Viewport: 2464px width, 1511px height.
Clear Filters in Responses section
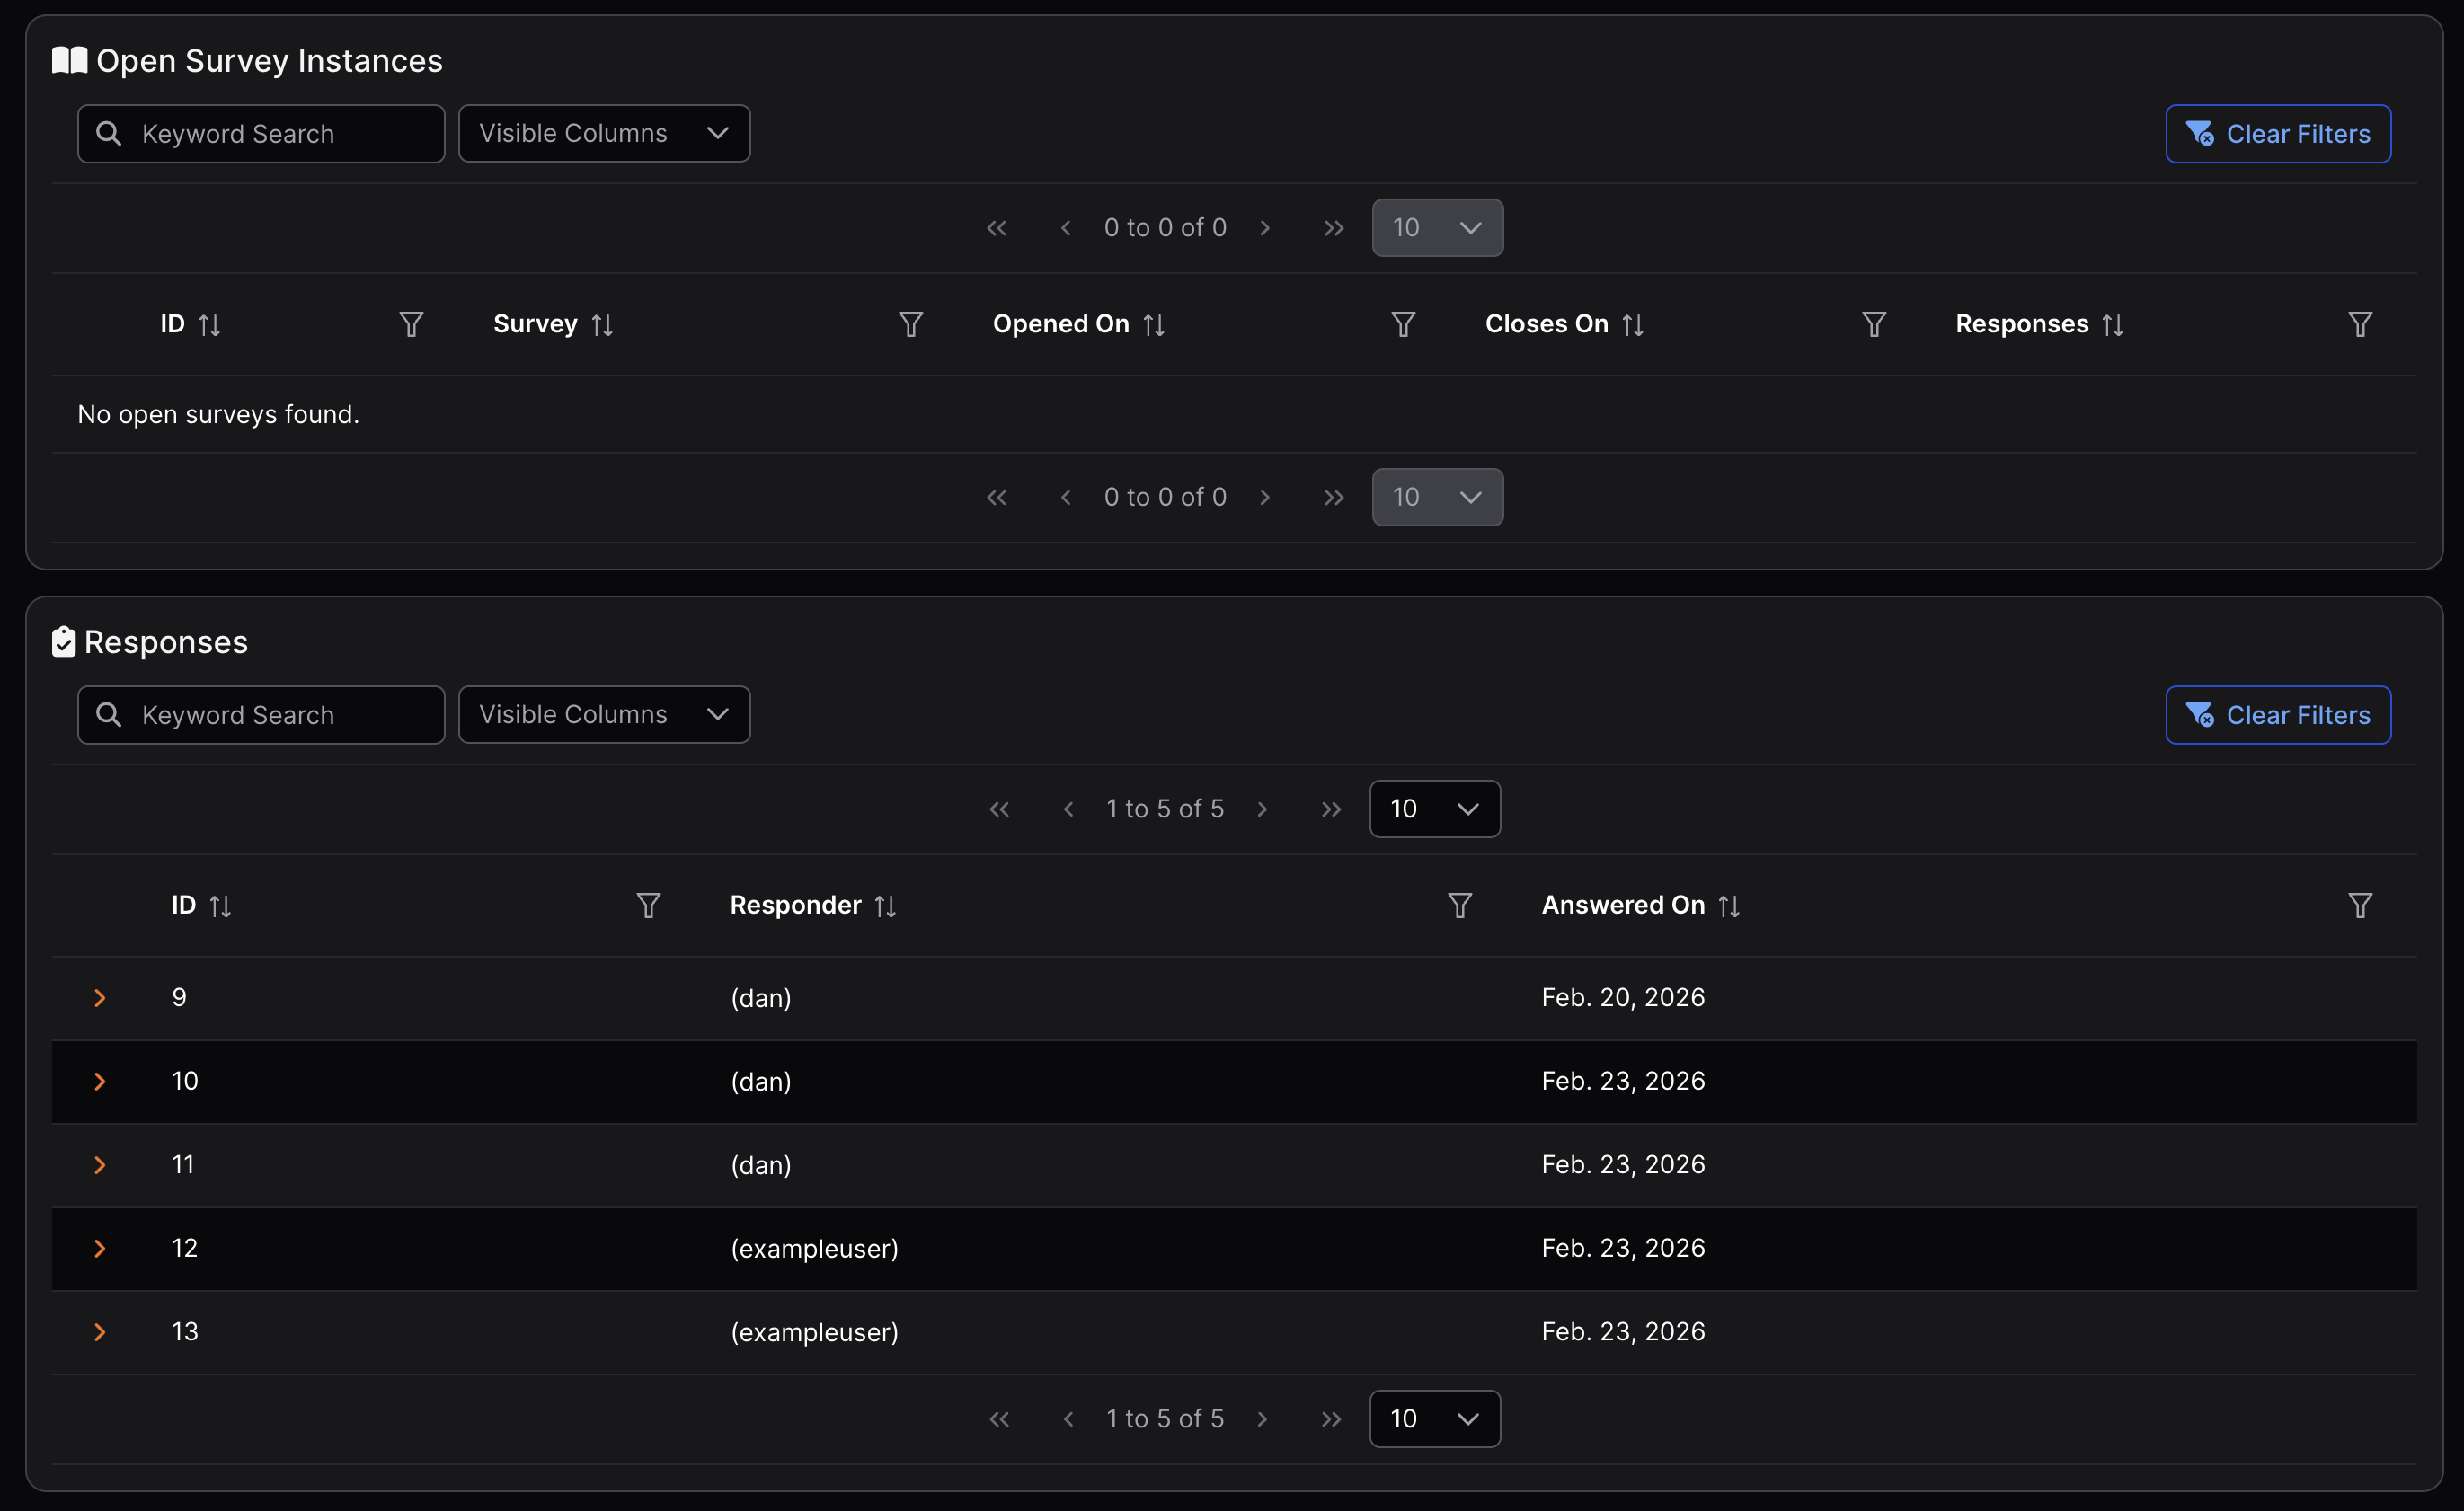coord(2277,715)
